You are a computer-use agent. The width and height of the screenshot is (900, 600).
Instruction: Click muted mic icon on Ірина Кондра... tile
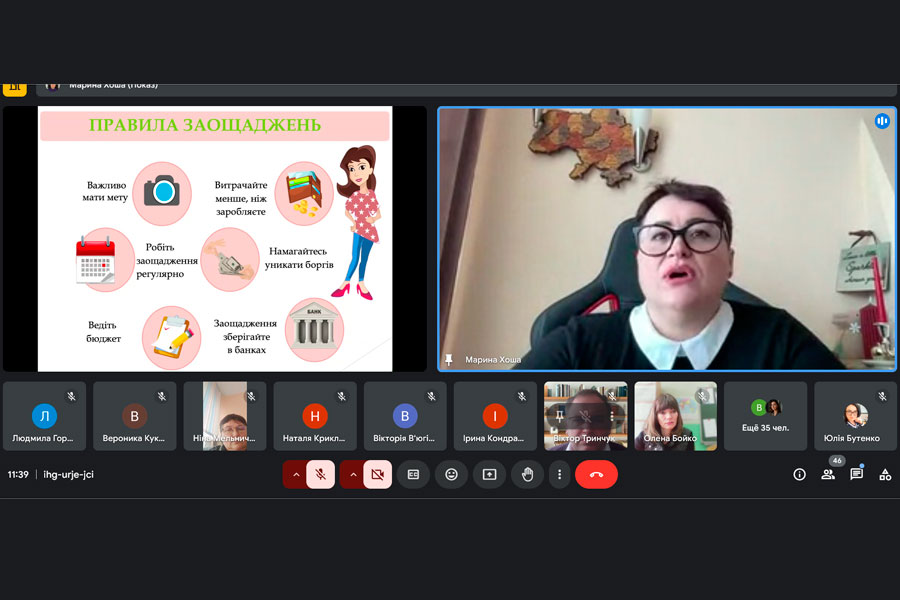pyautogui.click(x=522, y=396)
